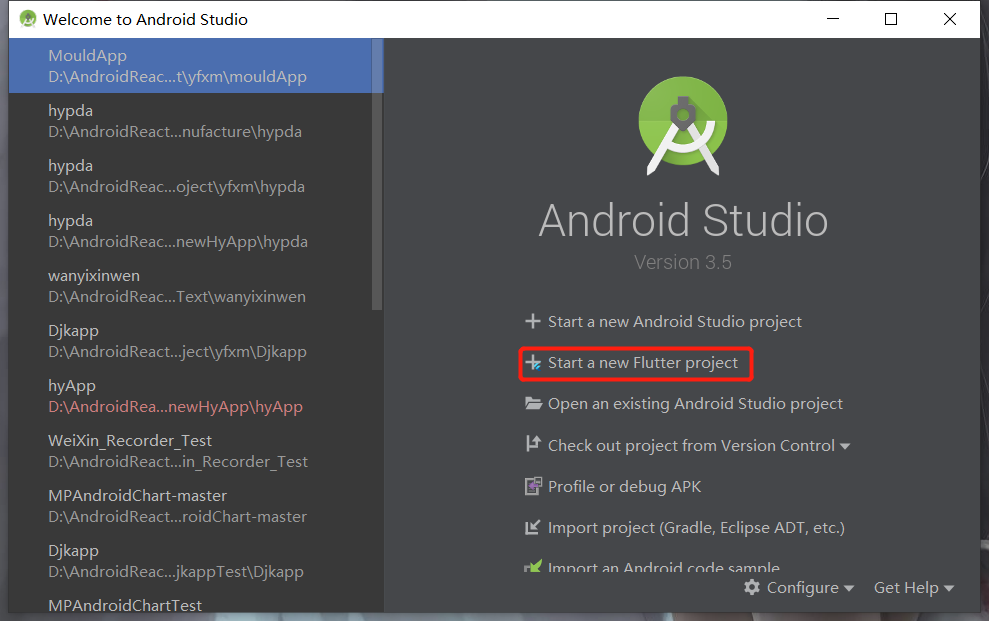This screenshot has width=989, height=621.
Task: Click the recent projects list scrollbar
Action: pyautogui.click(x=377, y=175)
